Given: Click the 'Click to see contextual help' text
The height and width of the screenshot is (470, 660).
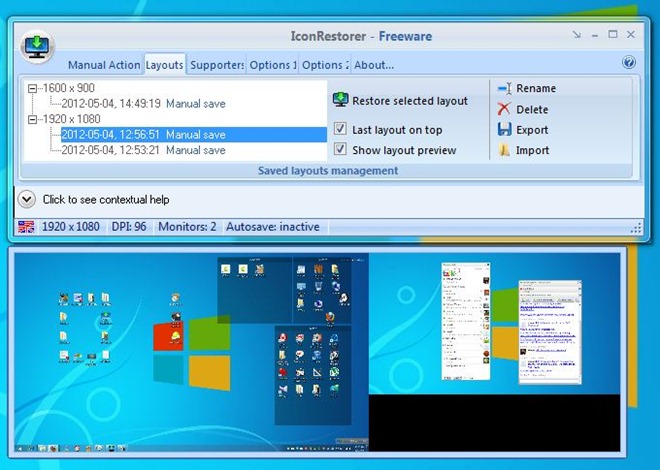Looking at the screenshot, I should coord(106,199).
